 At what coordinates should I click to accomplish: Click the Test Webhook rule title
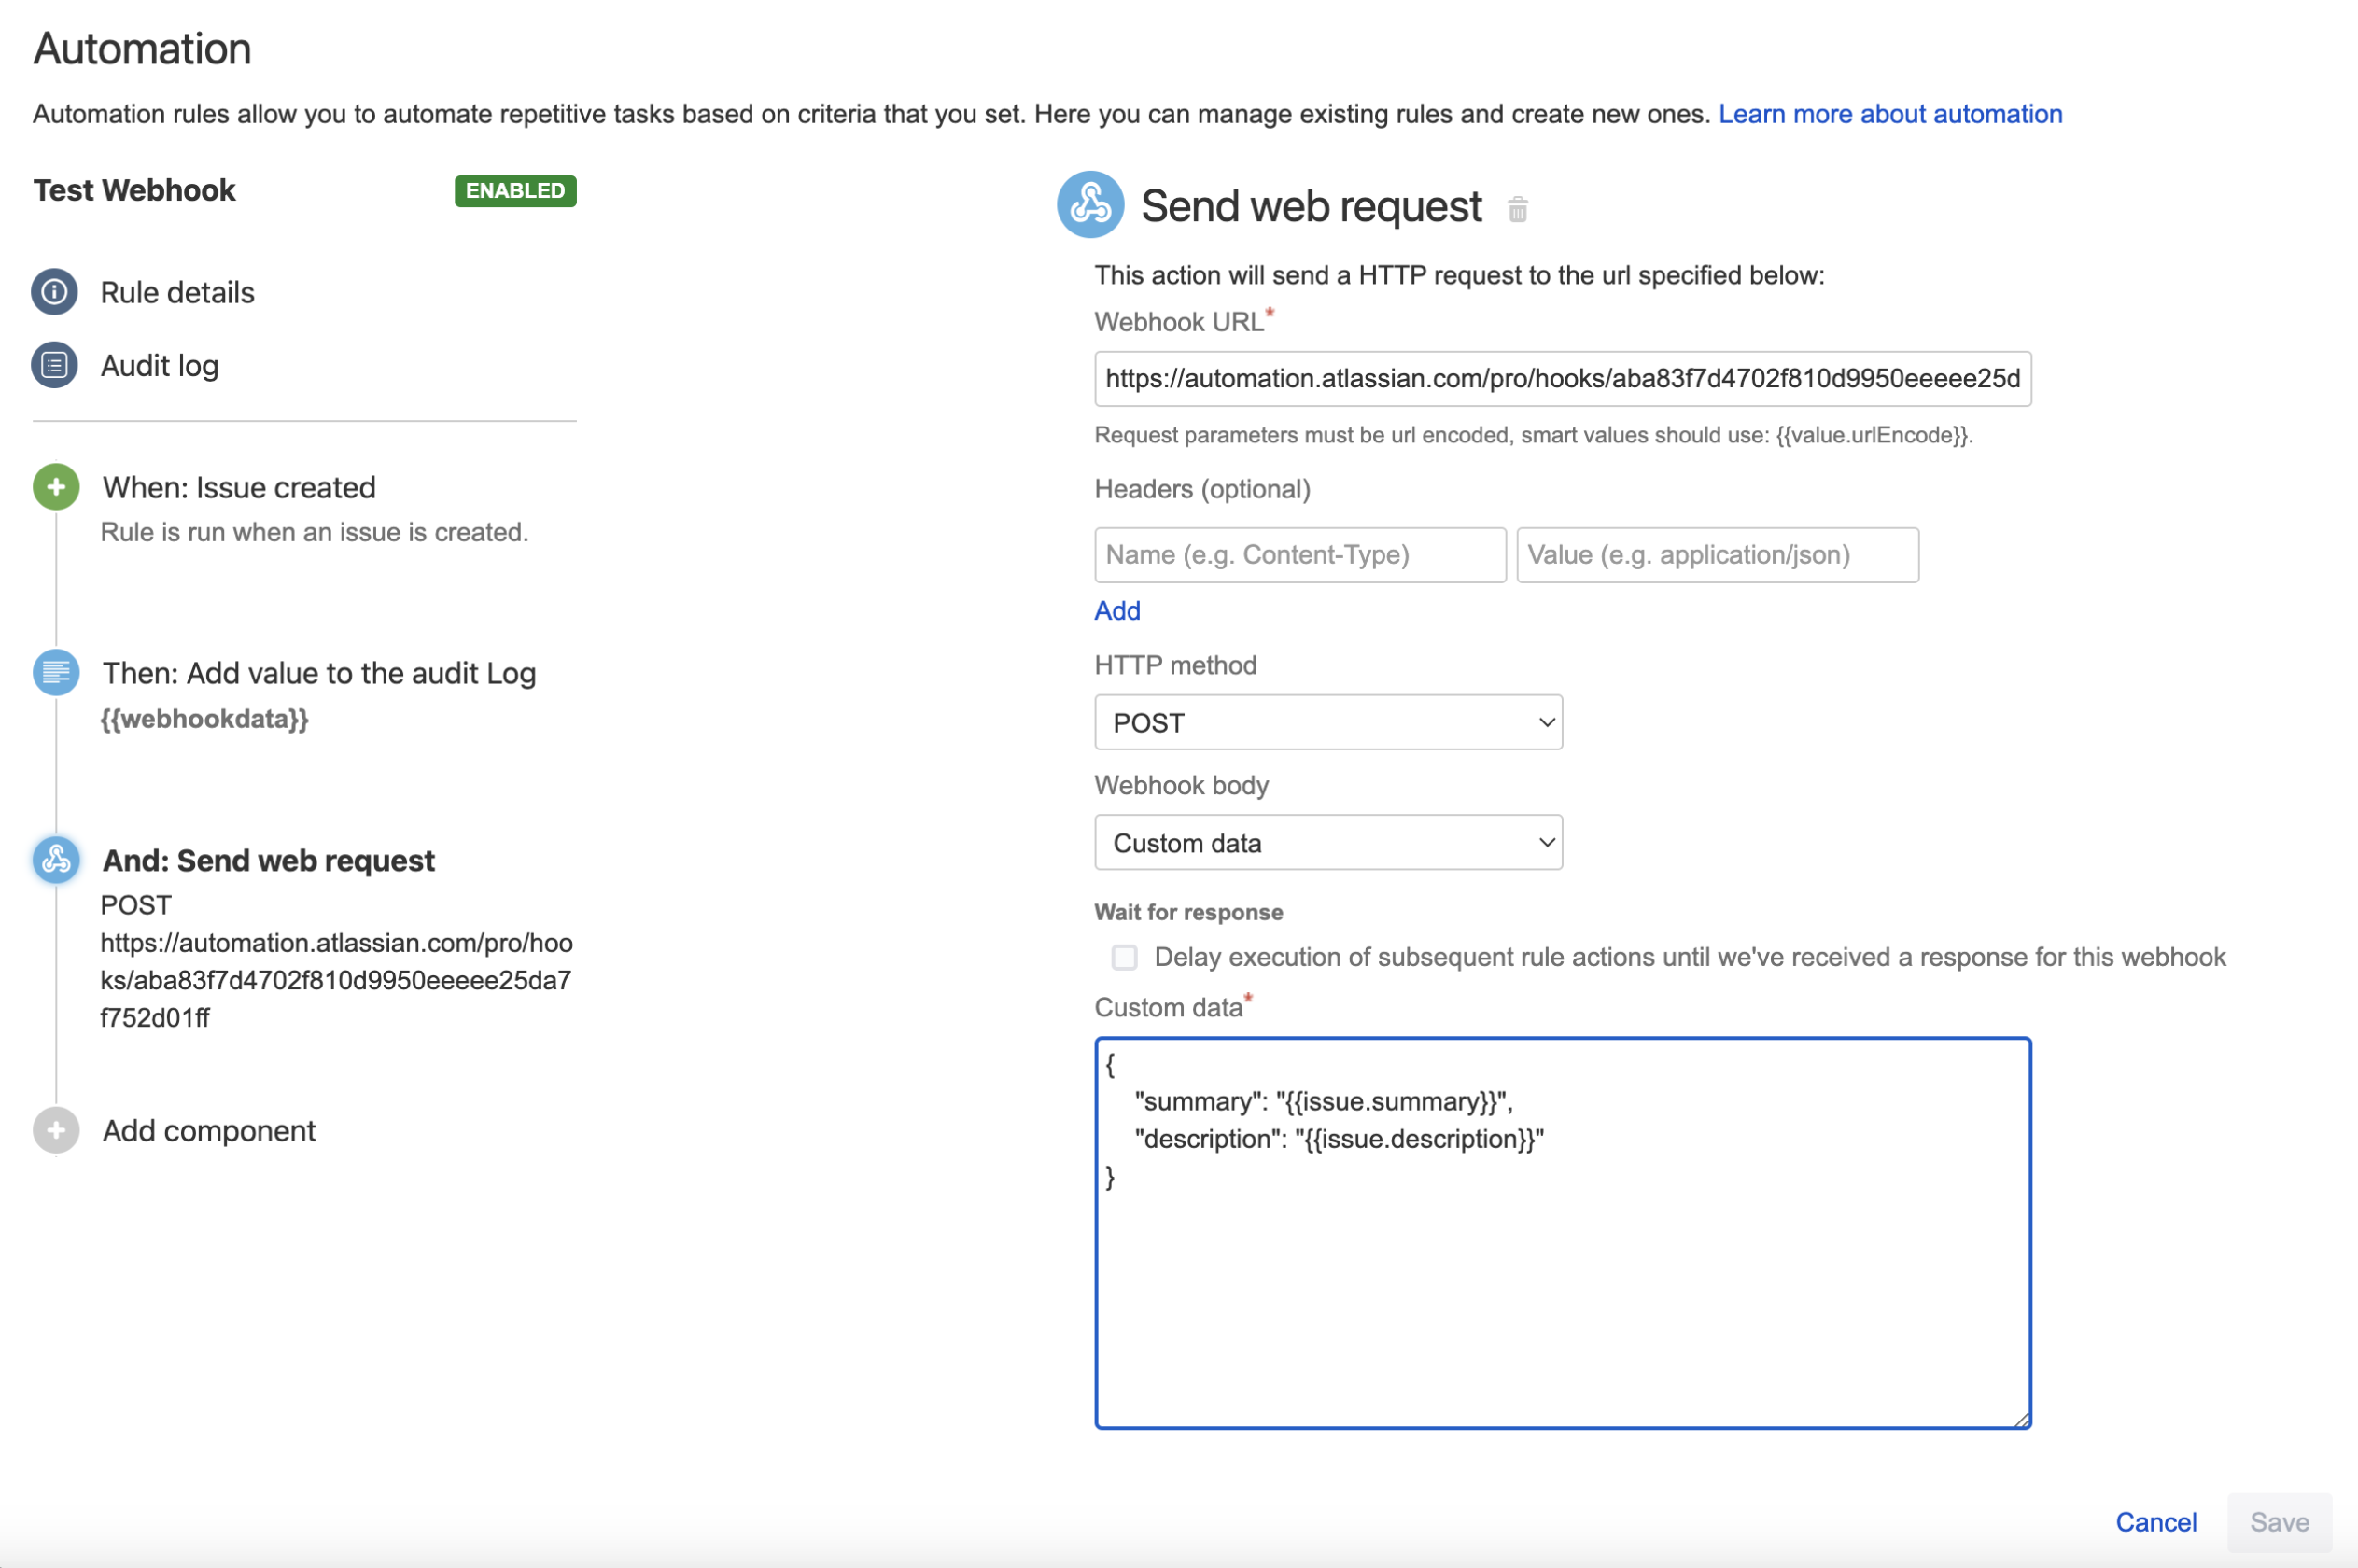tap(134, 190)
